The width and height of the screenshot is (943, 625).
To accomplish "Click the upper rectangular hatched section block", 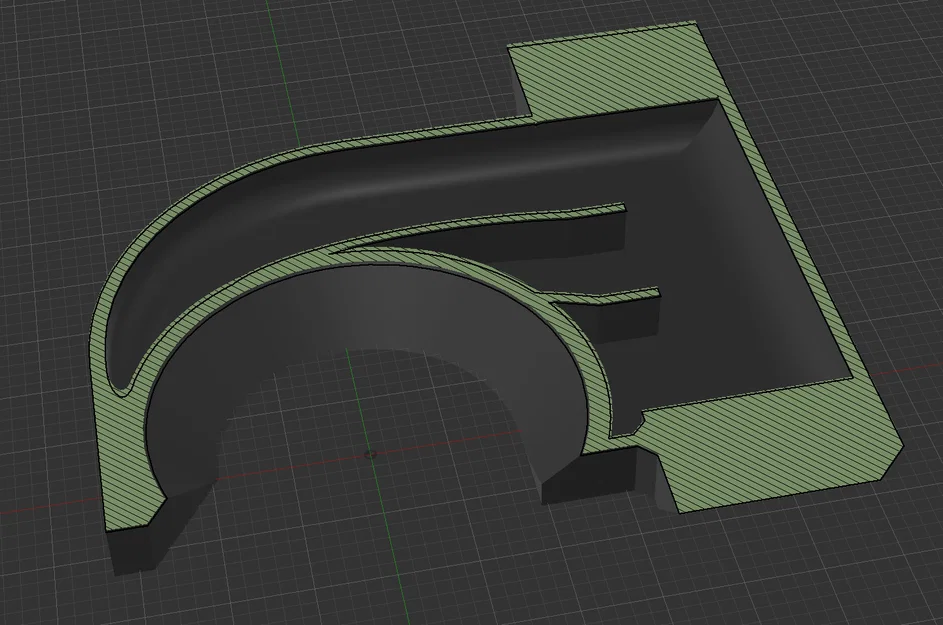I will click(613, 69).
